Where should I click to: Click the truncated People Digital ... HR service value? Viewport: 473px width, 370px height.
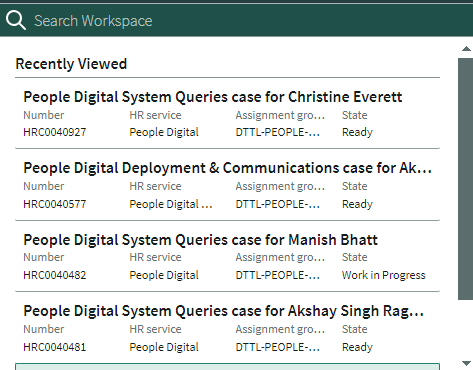[171, 204]
